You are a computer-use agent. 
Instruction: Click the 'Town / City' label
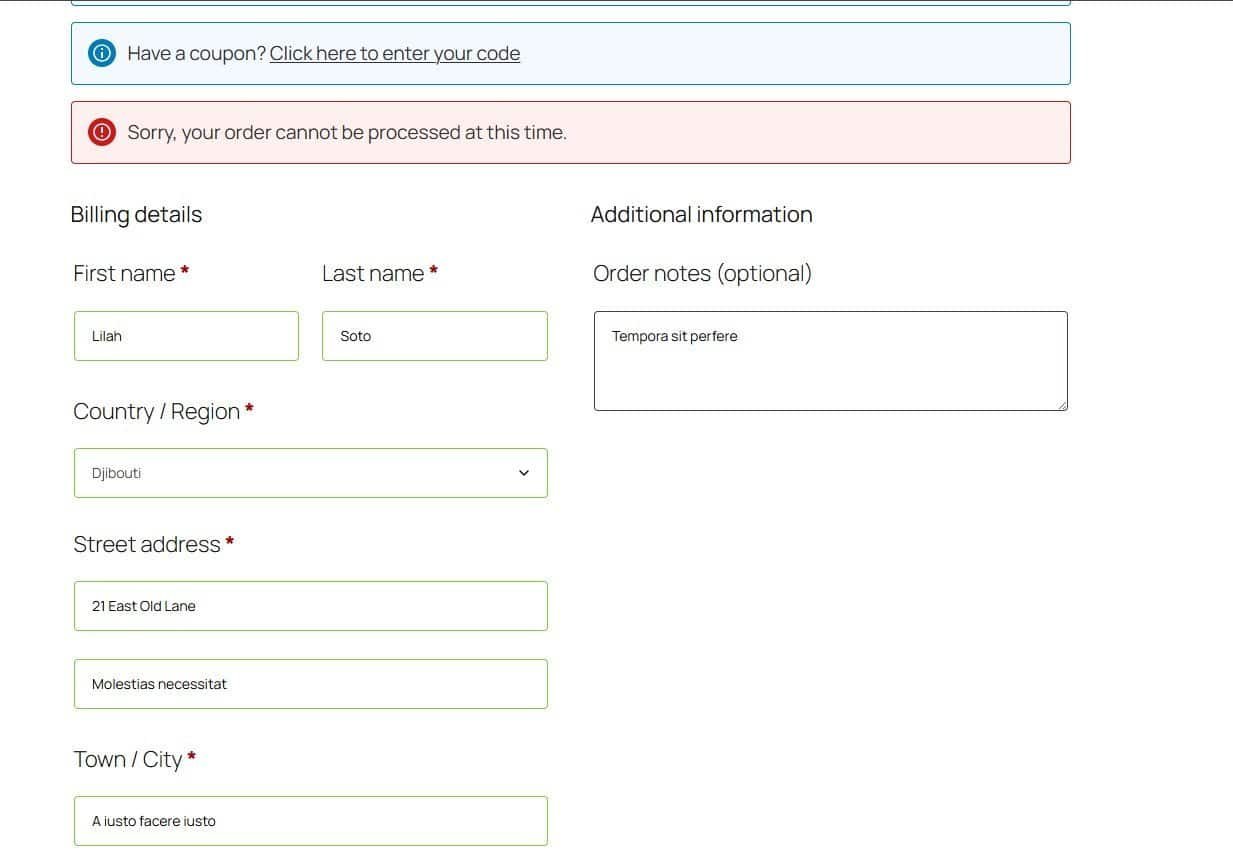[x=128, y=759]
